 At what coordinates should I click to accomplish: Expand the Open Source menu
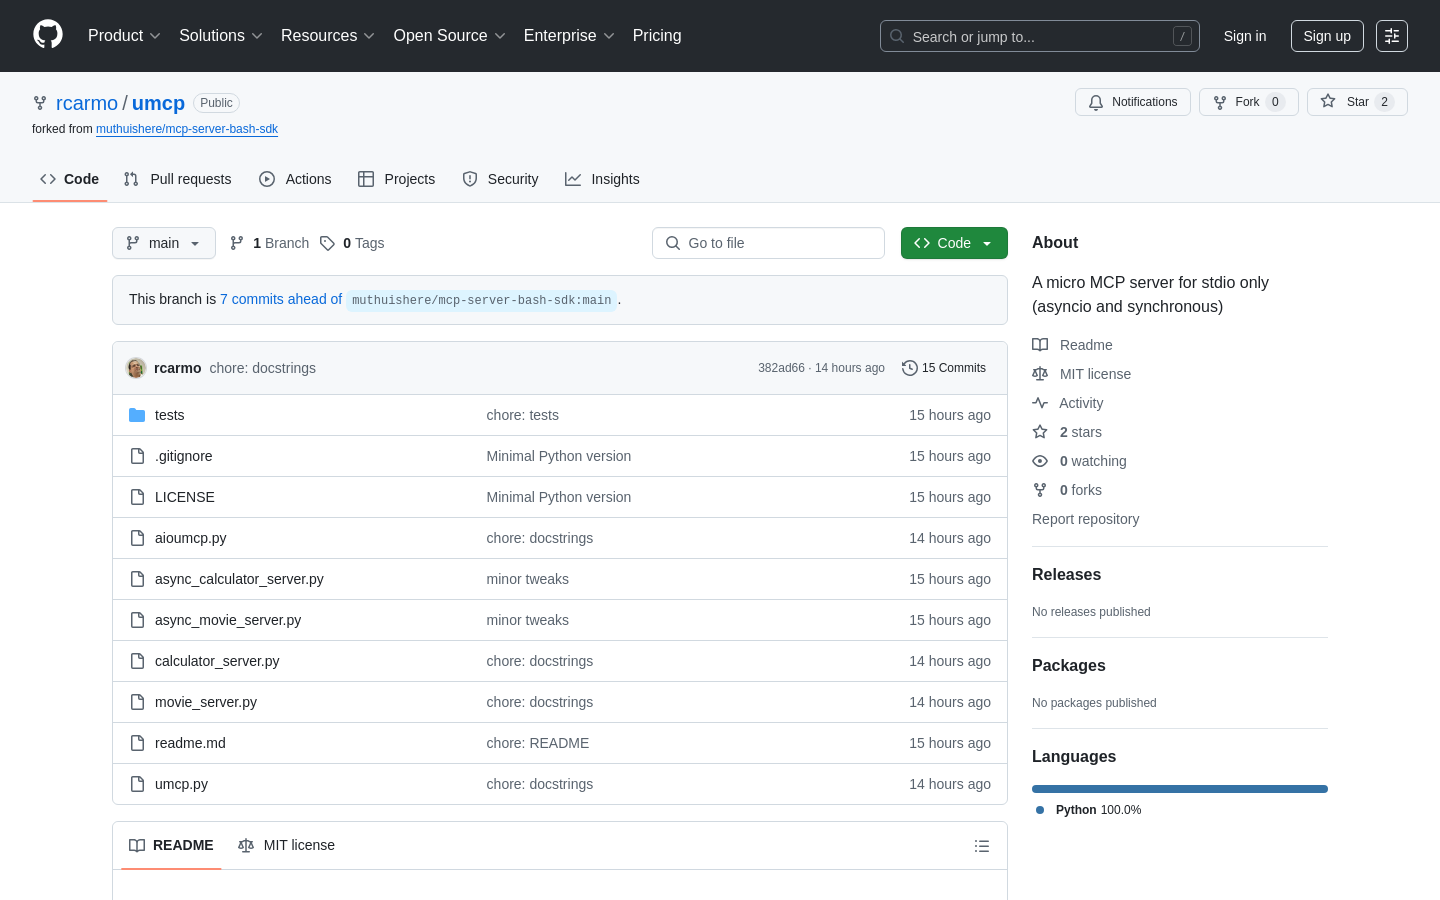click(x=450, y=36)
